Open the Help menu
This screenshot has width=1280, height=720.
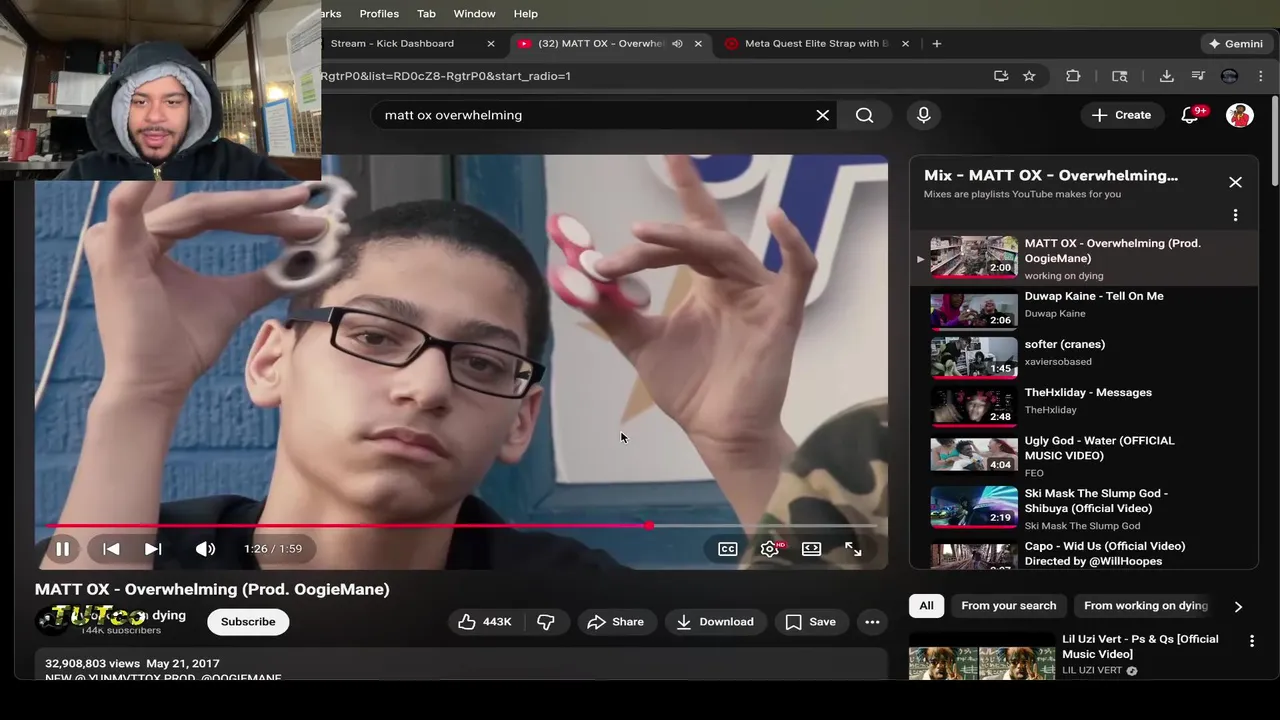coord(526,14)
